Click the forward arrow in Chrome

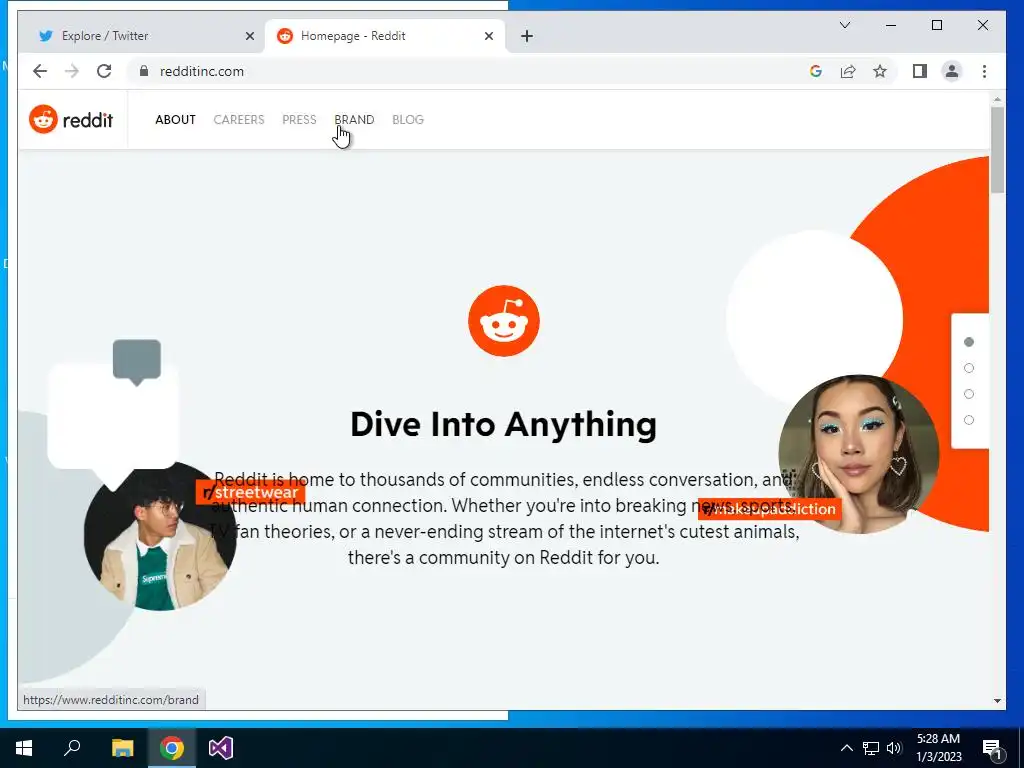72,71
